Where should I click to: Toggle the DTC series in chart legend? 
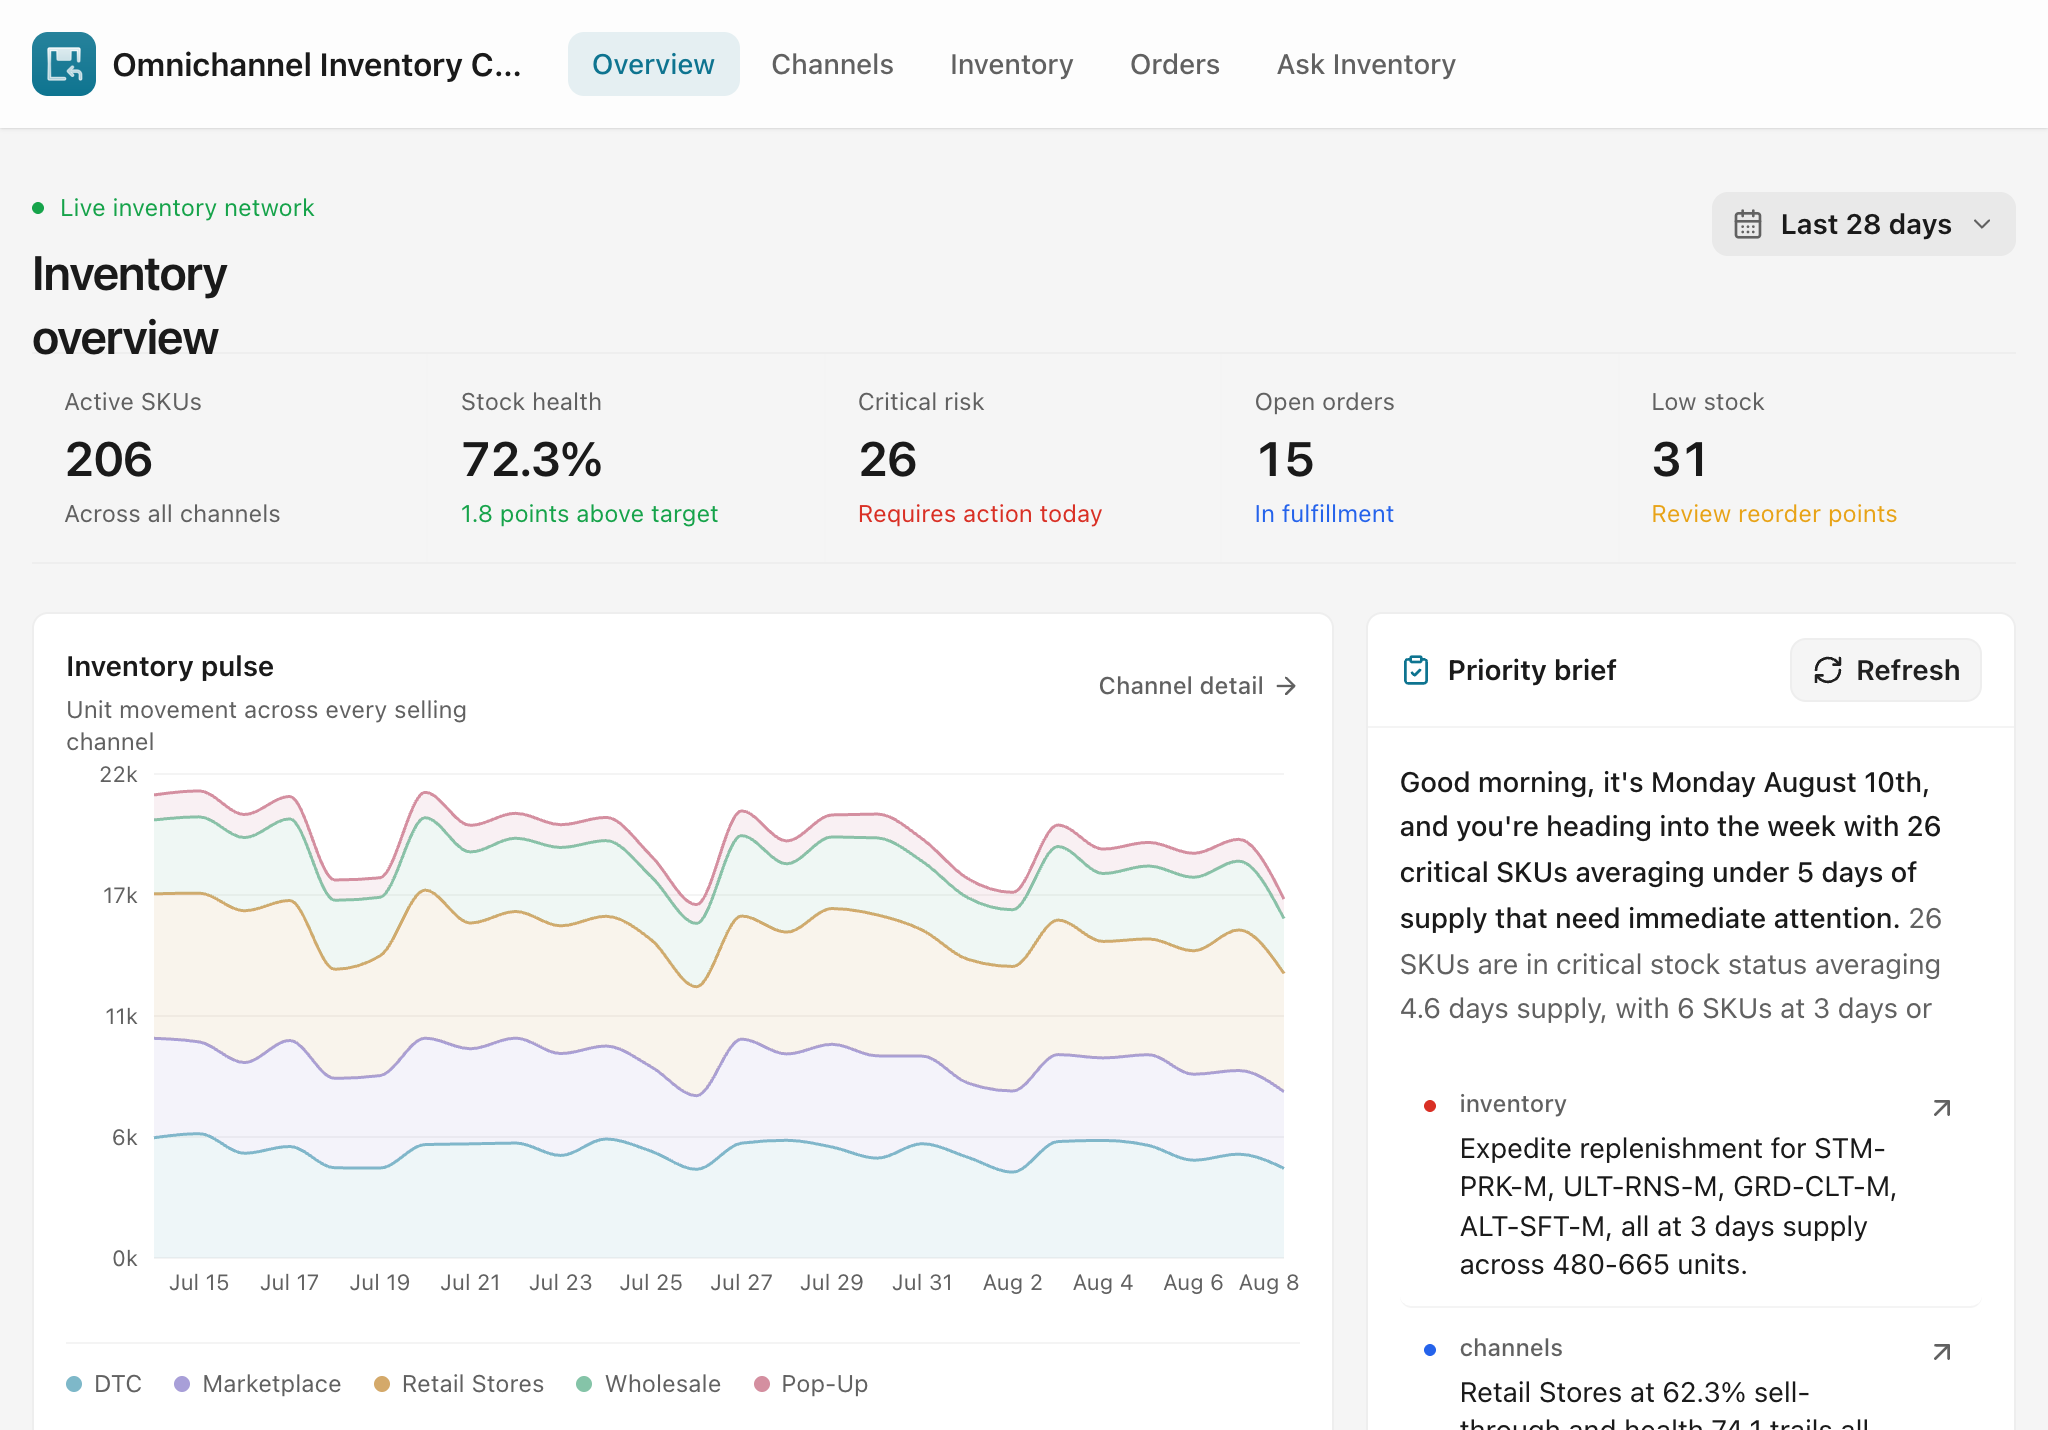pos(104,1384)
